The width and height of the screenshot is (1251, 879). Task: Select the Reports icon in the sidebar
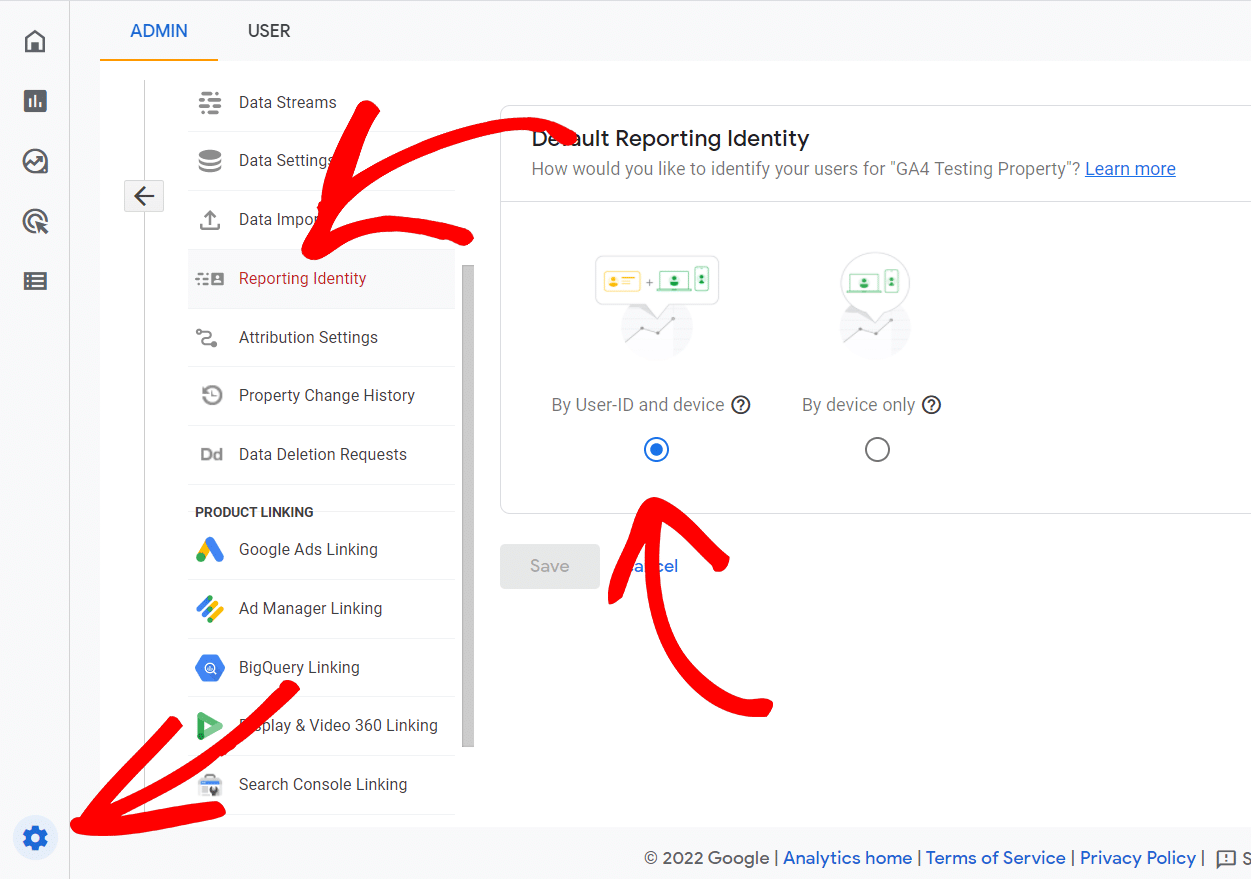pos(34,101)
